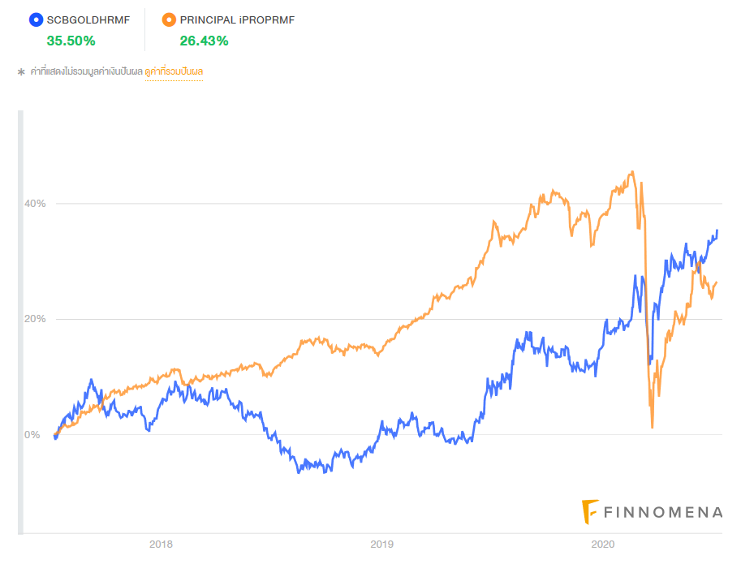The height and width of the screenshot is (564, 740).
Task: Click the orange PRINCIPAL iPROPRMF legend circle
Action: [169, 19]
